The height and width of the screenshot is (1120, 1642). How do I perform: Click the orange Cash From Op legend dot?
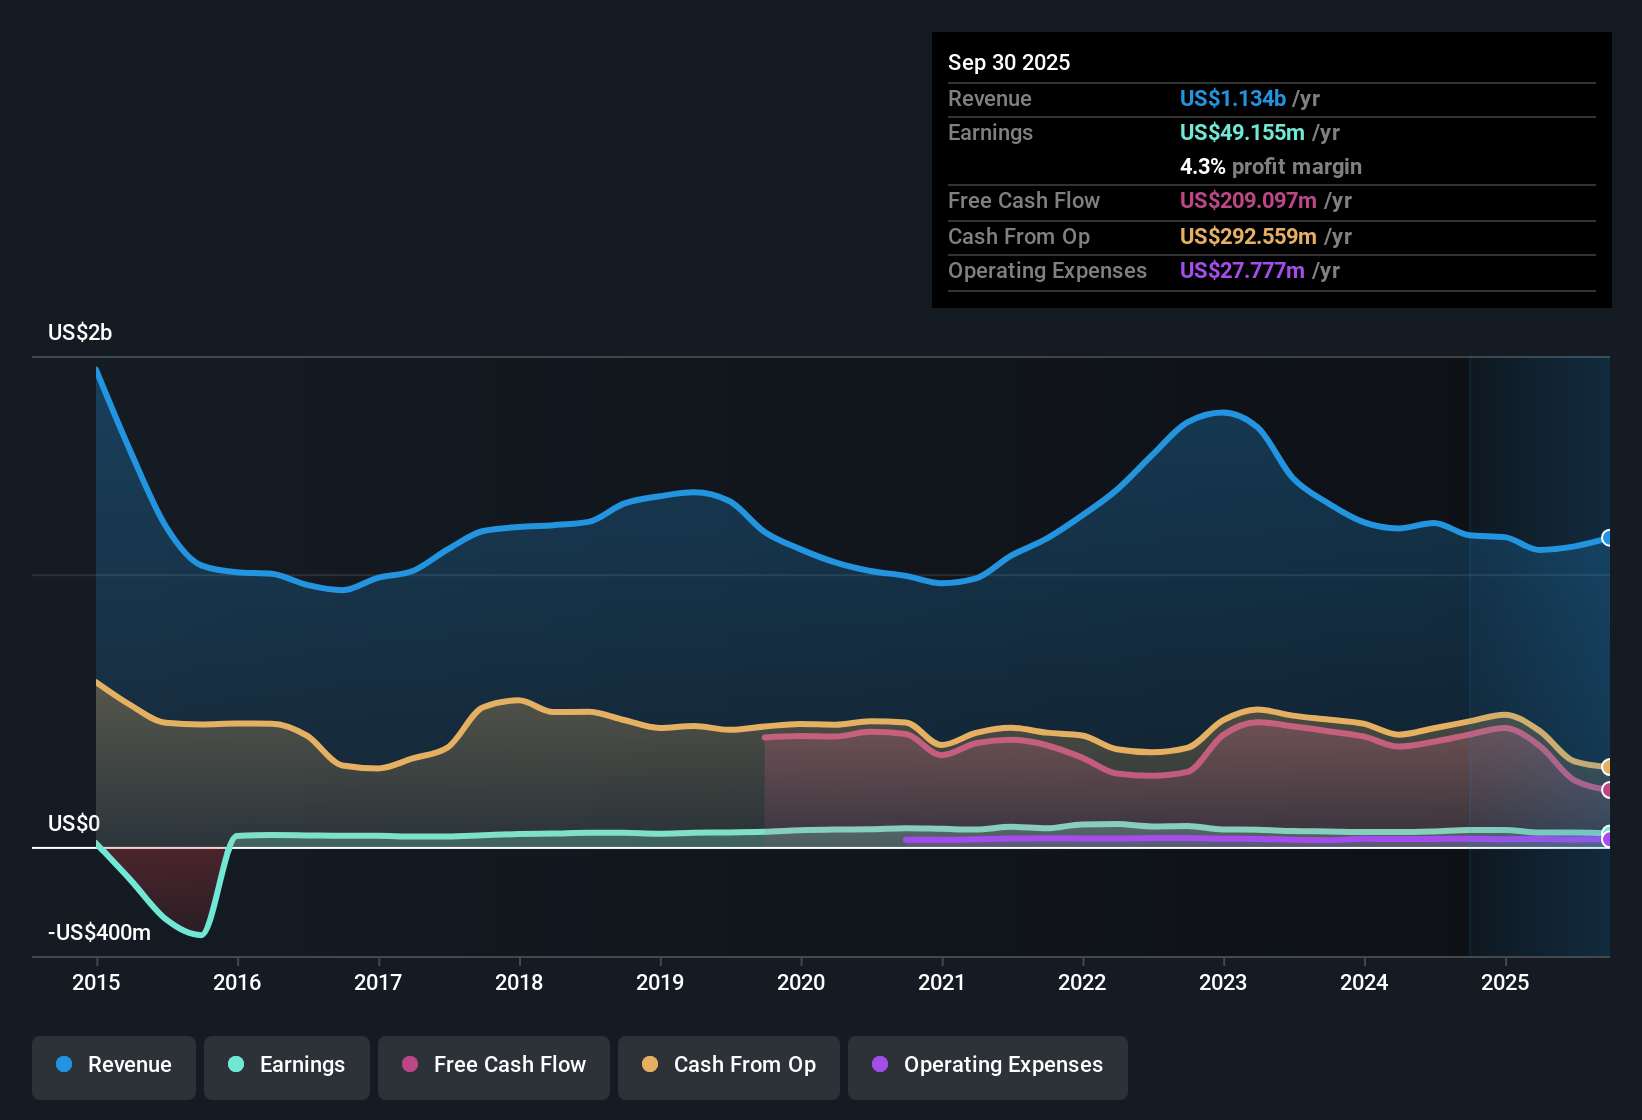pos(649,1065)
